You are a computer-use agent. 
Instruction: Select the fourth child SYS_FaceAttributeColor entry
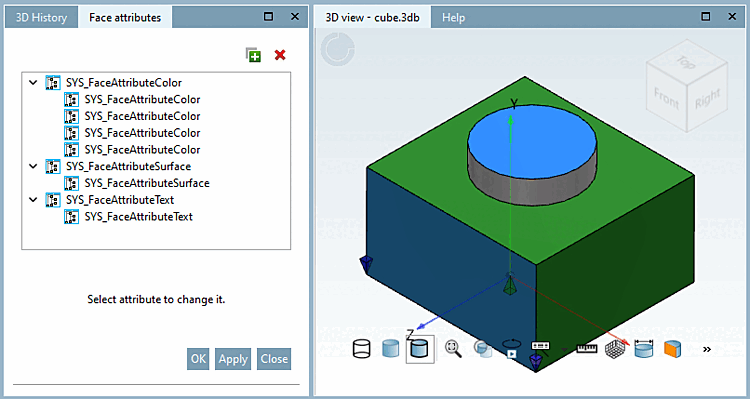click(x=143, y=150)
